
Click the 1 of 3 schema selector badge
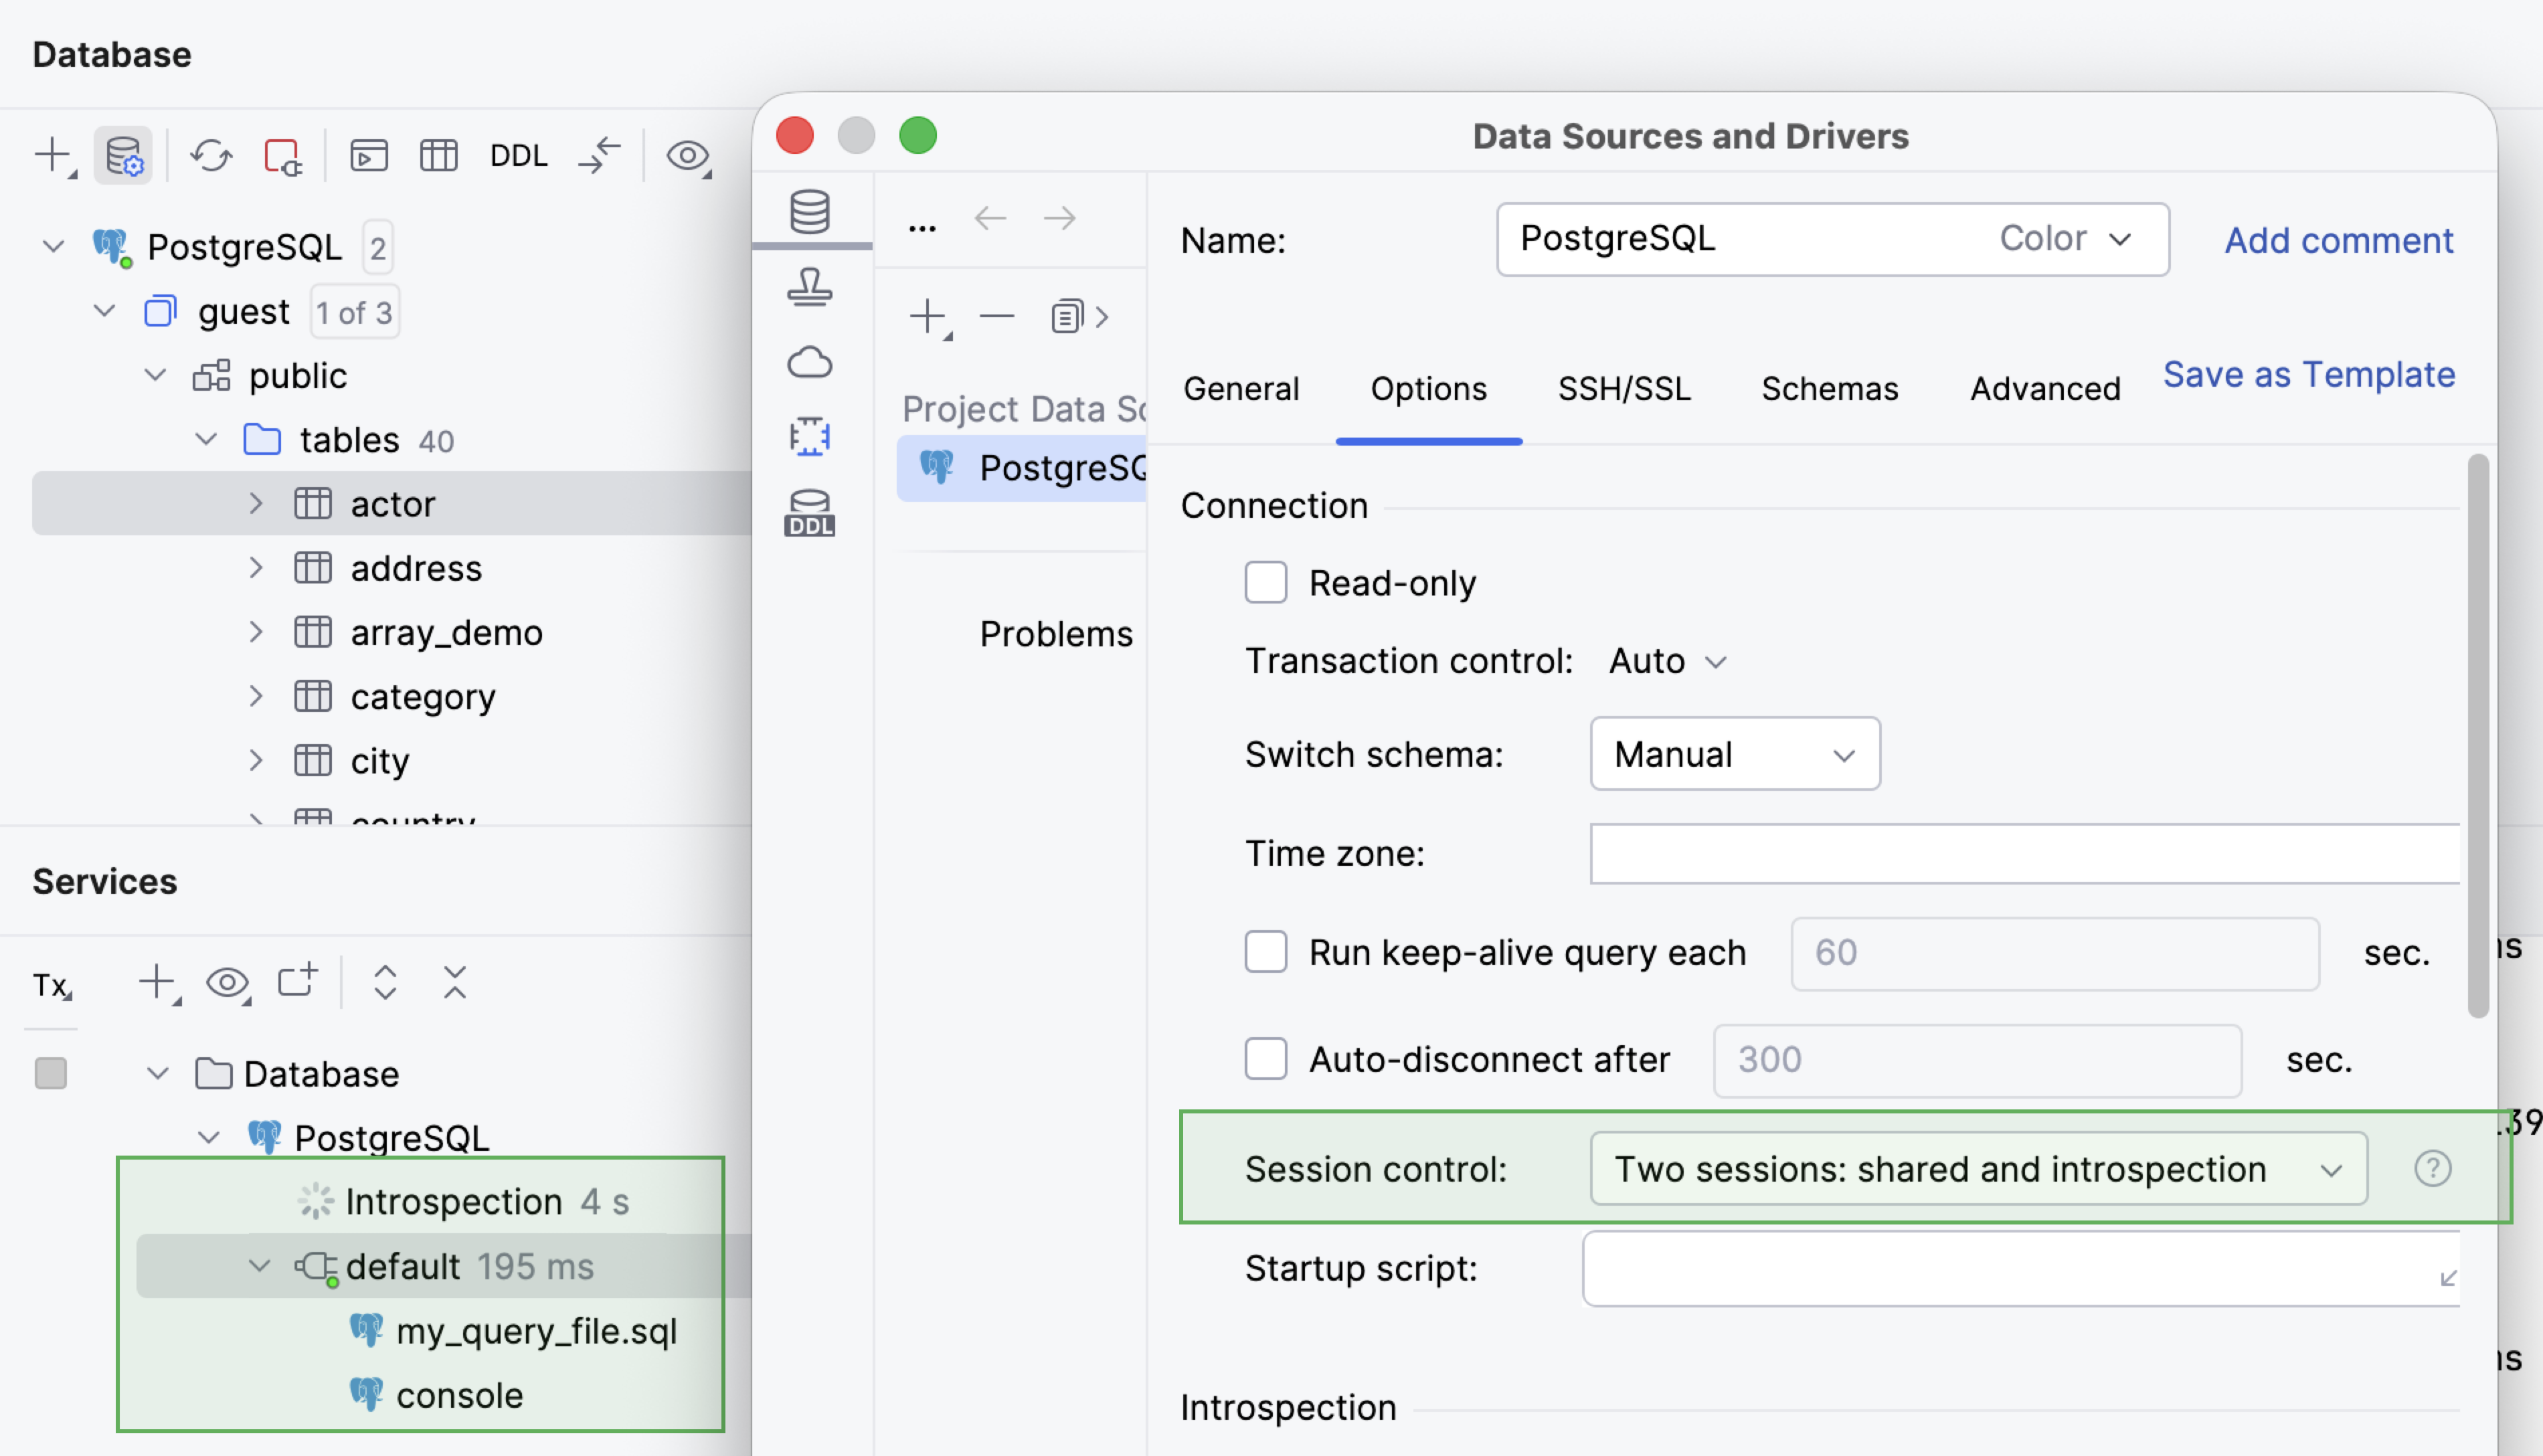(x=355, y=312)
